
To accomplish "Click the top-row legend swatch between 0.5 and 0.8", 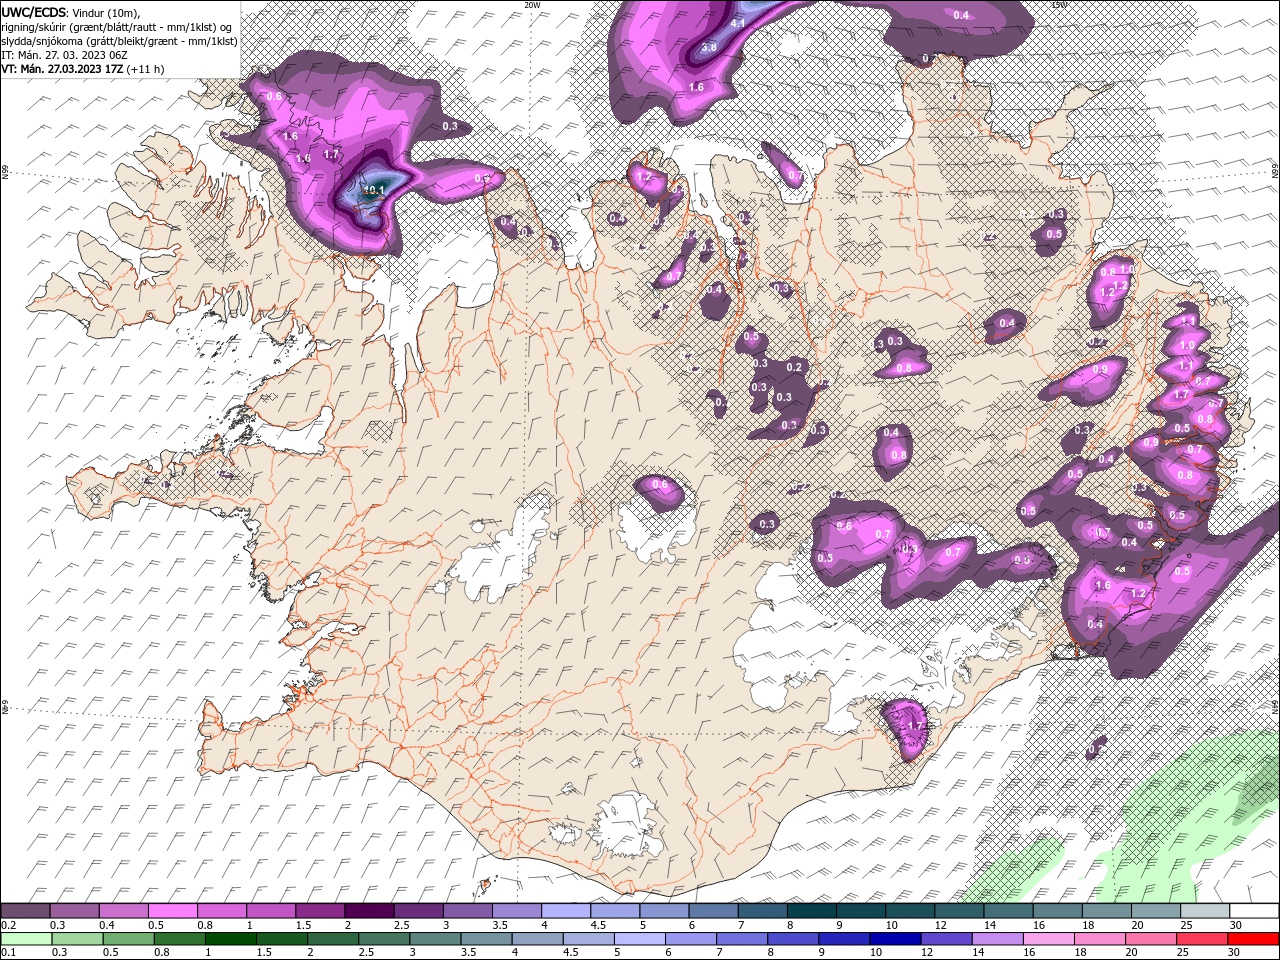I will tap(172, 910).
